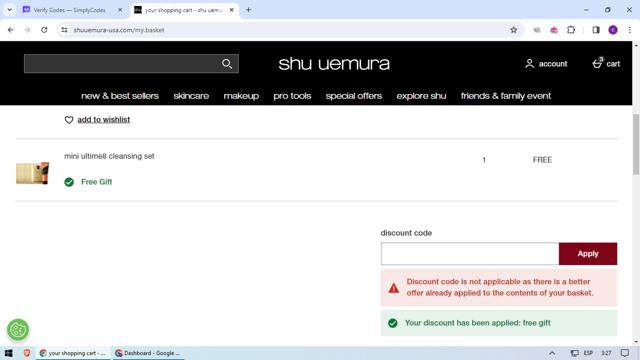Image resolution: width=640 pixels, height=360 pixels.
Task: Open the Dashboard - Google taskbar window
Action: (148, 353)
